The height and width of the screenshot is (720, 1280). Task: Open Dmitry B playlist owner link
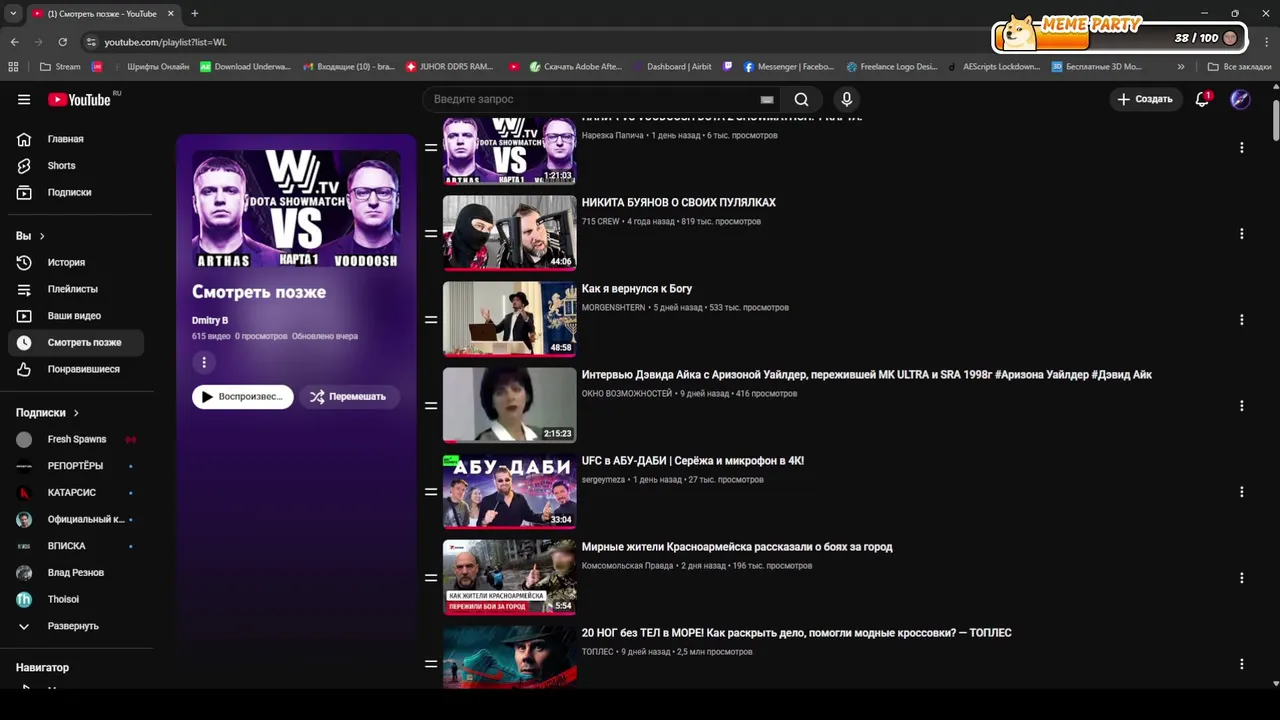pos(210,320)
